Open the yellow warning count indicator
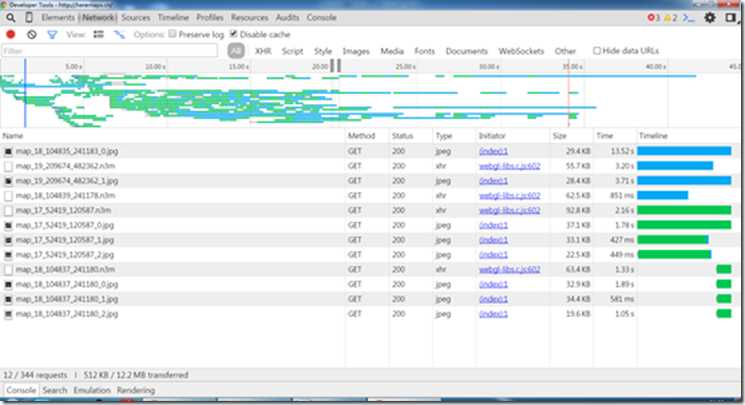The image size is (745, 405). click(x=670, y=18)
